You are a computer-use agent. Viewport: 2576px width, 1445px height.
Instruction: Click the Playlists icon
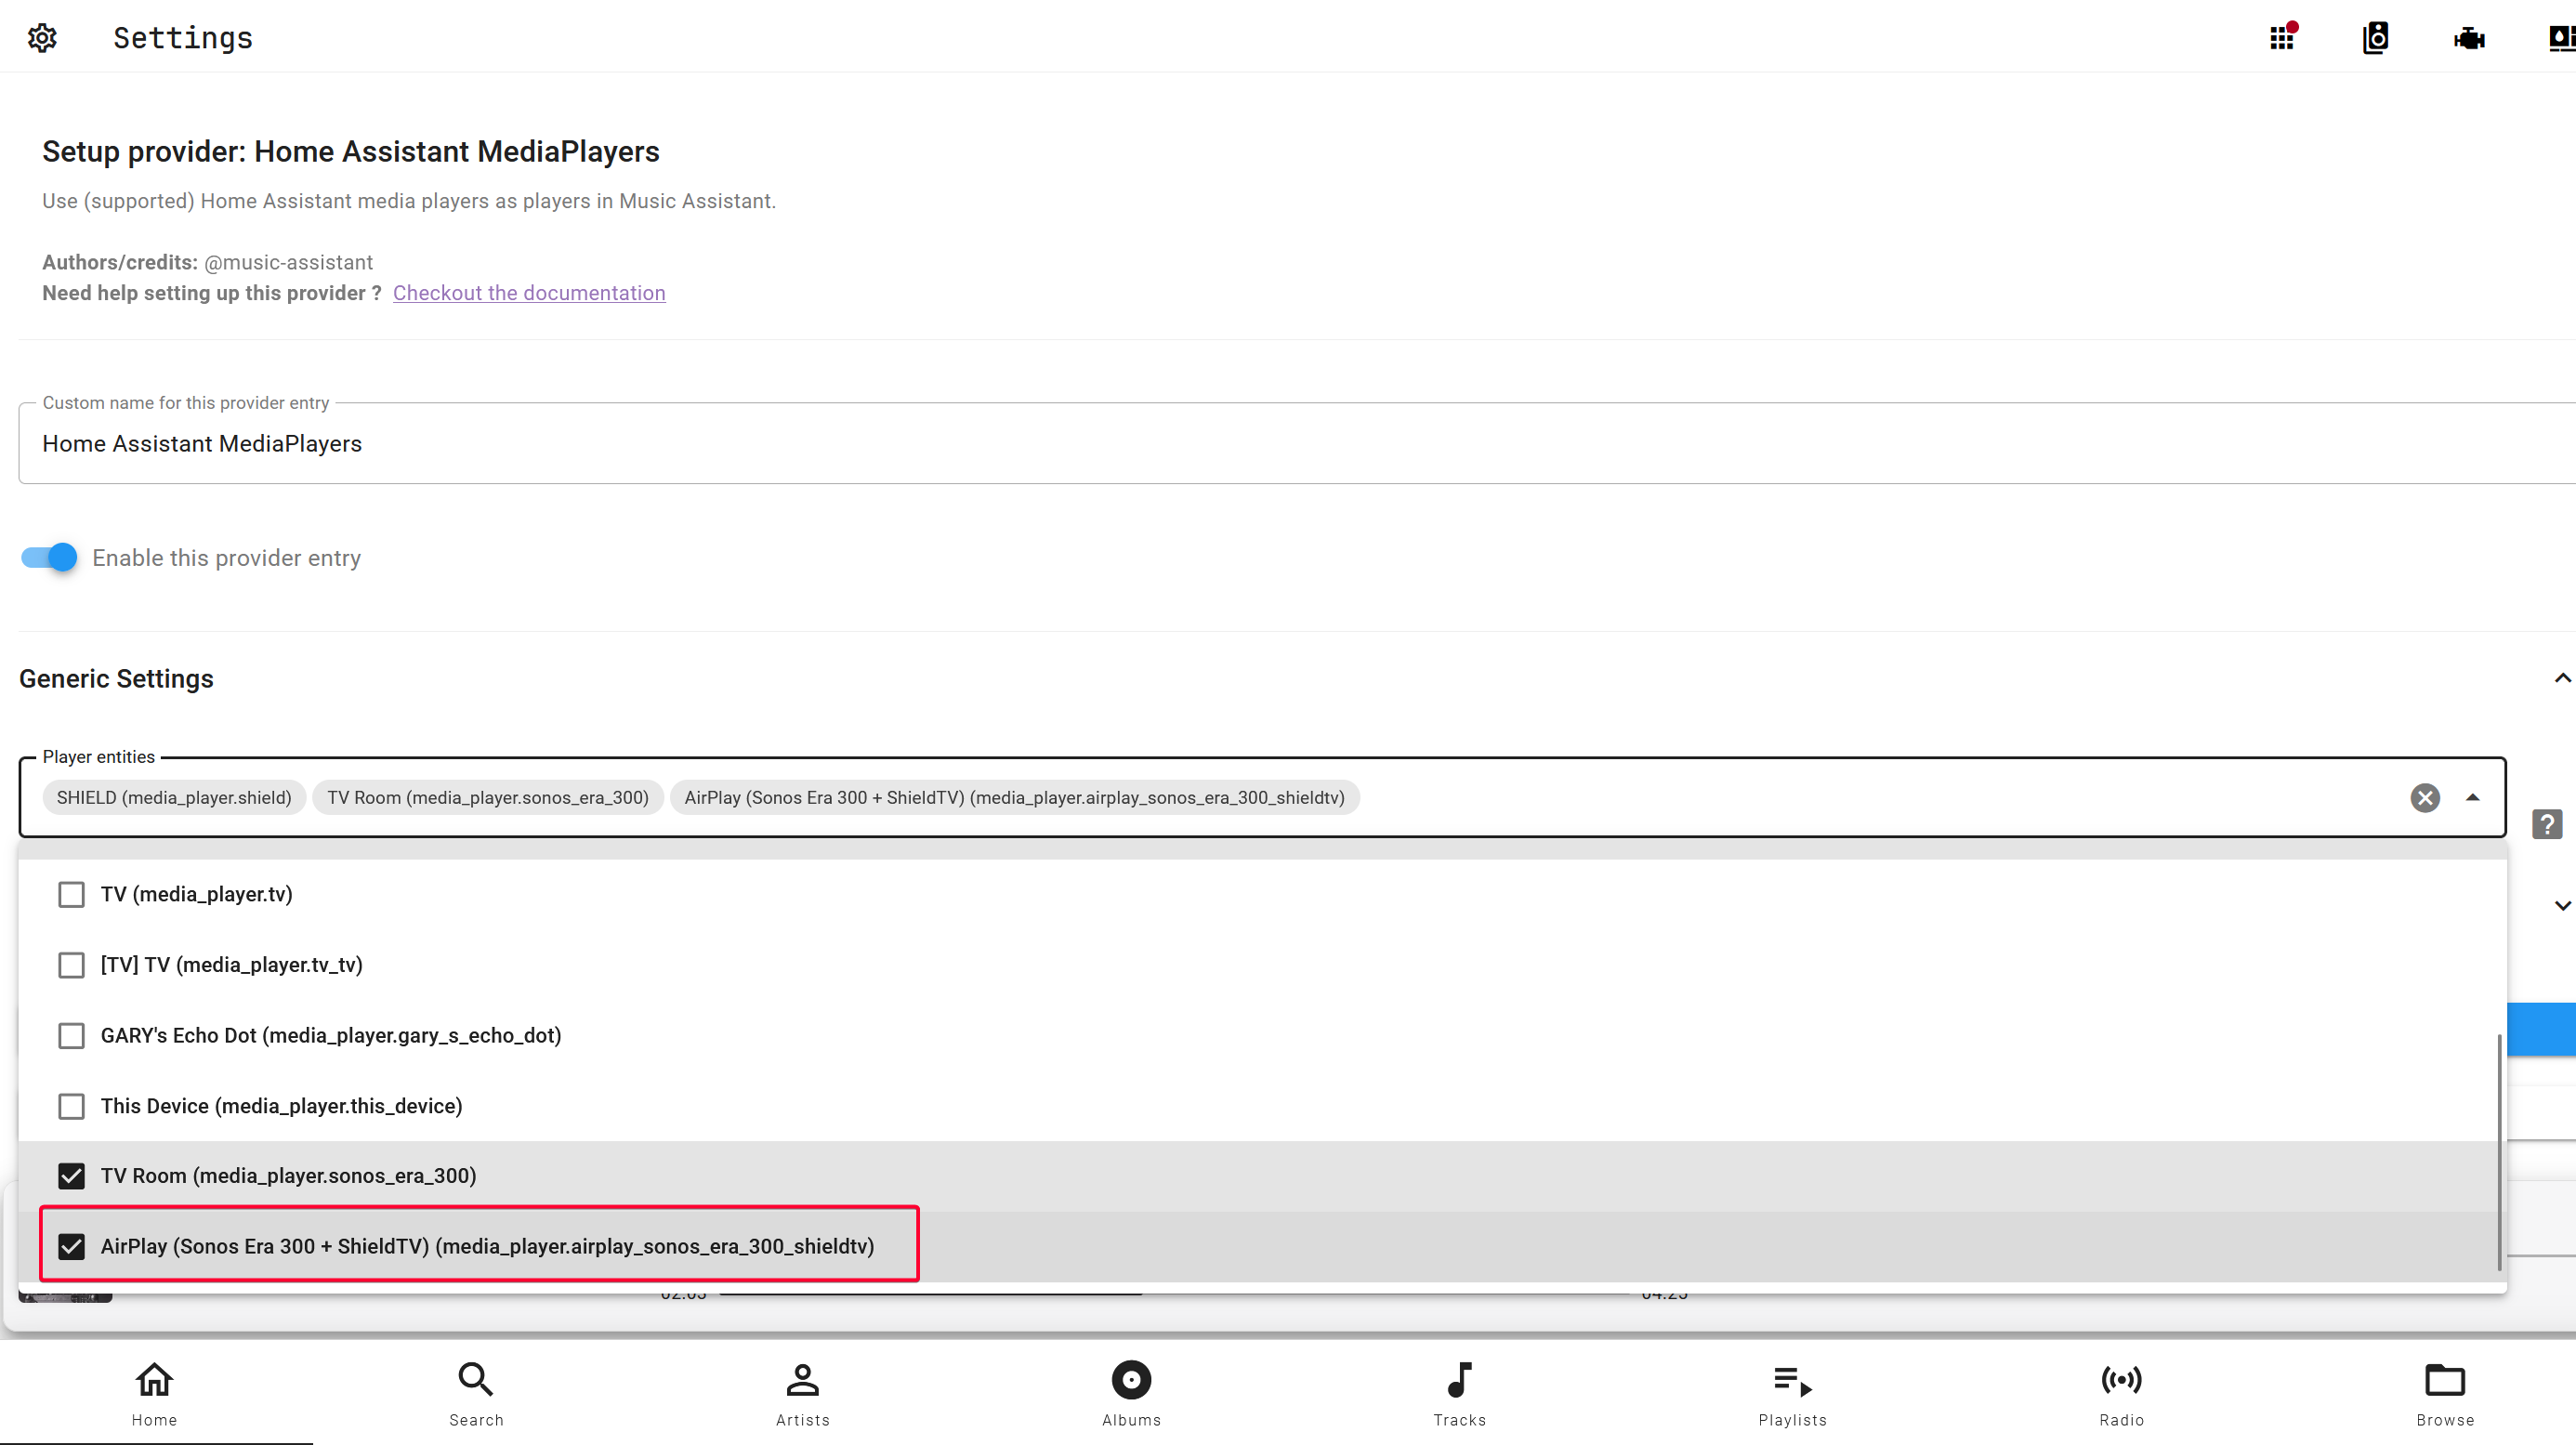tap(1792, 1381)
